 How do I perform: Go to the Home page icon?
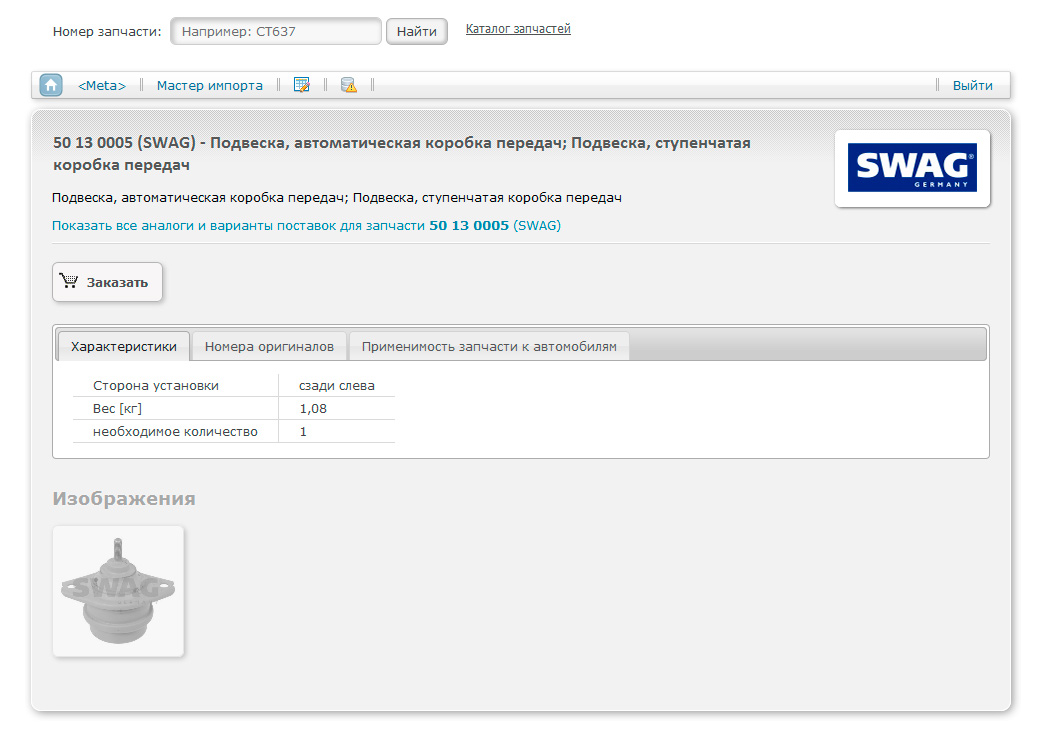[51, 86]
